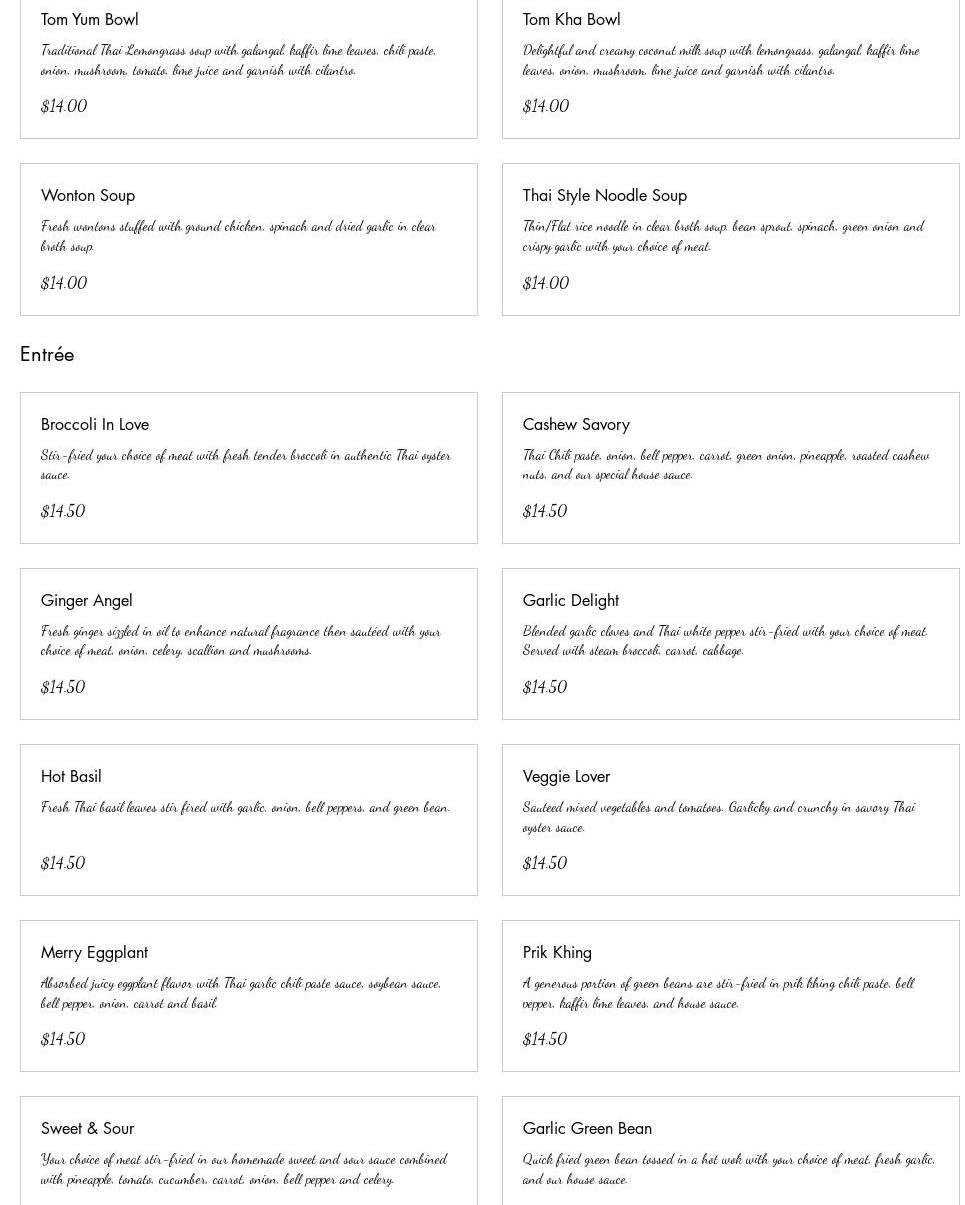Click the Hot Basil description text
965x1205 pixels.
pyautogui.click(x=245, y=807)
